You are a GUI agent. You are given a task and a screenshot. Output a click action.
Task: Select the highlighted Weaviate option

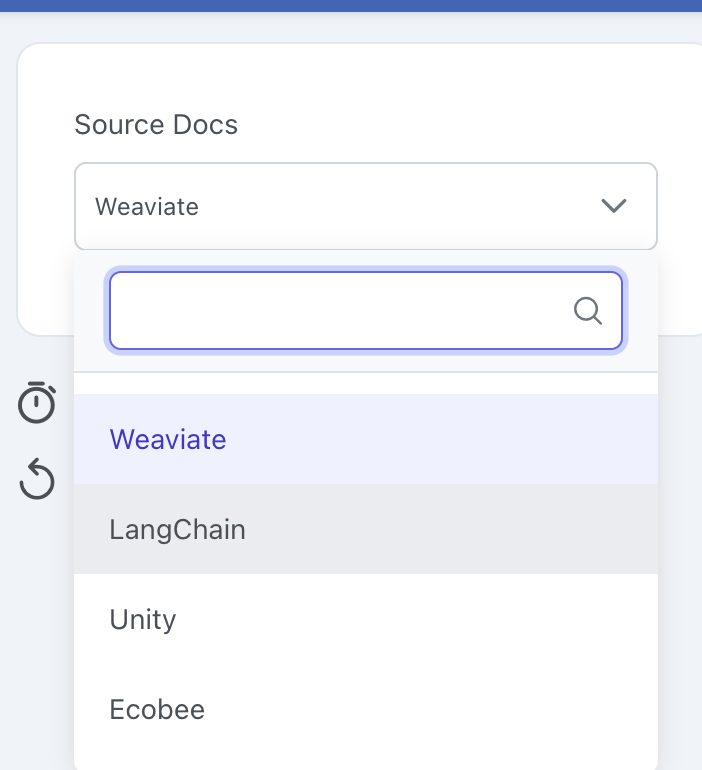(366, 439)
